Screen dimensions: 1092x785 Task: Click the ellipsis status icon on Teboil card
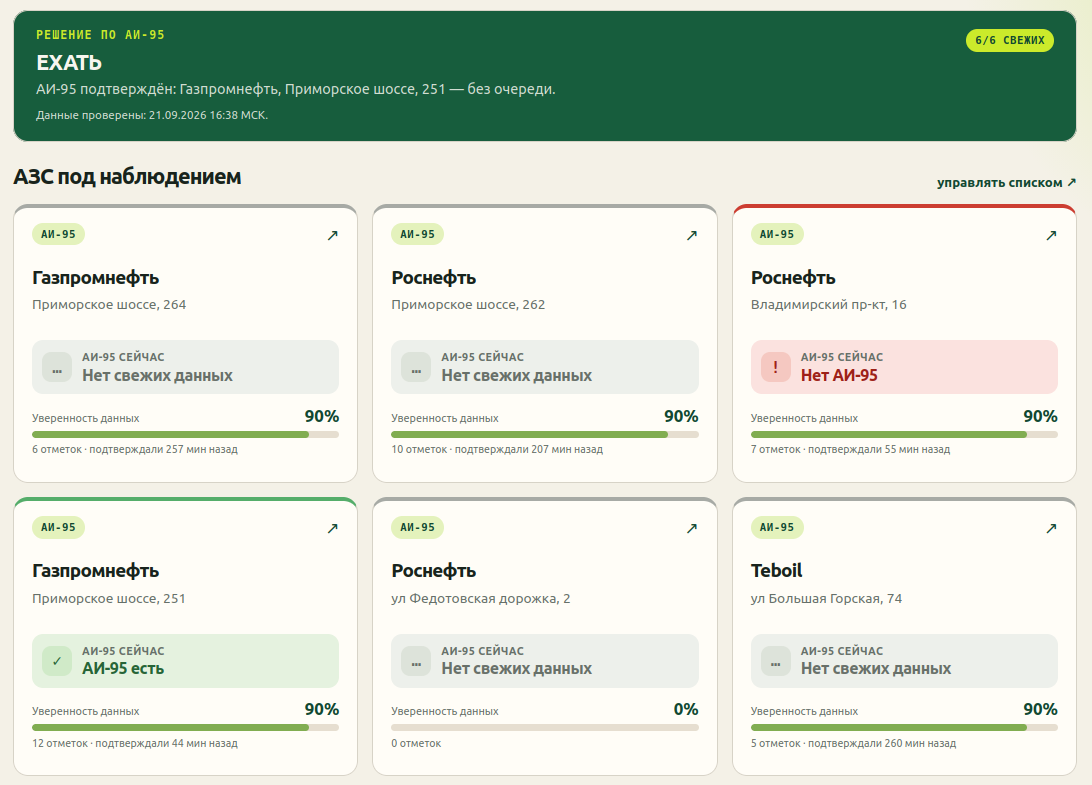(775, 661)
